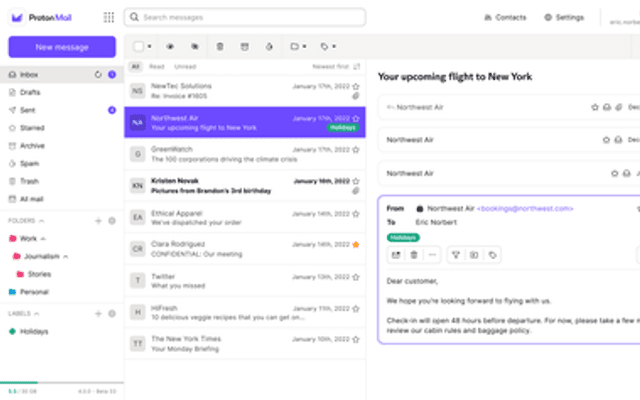Open the app switcher grid icon
Image resolution: width=640 pixels, height=400 pixels.
(x=109, y=18)
